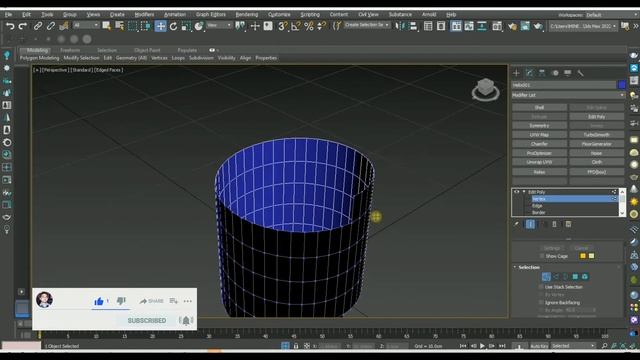Click the Align tool icon
640x360 pixels.
(x=413, y=26)
